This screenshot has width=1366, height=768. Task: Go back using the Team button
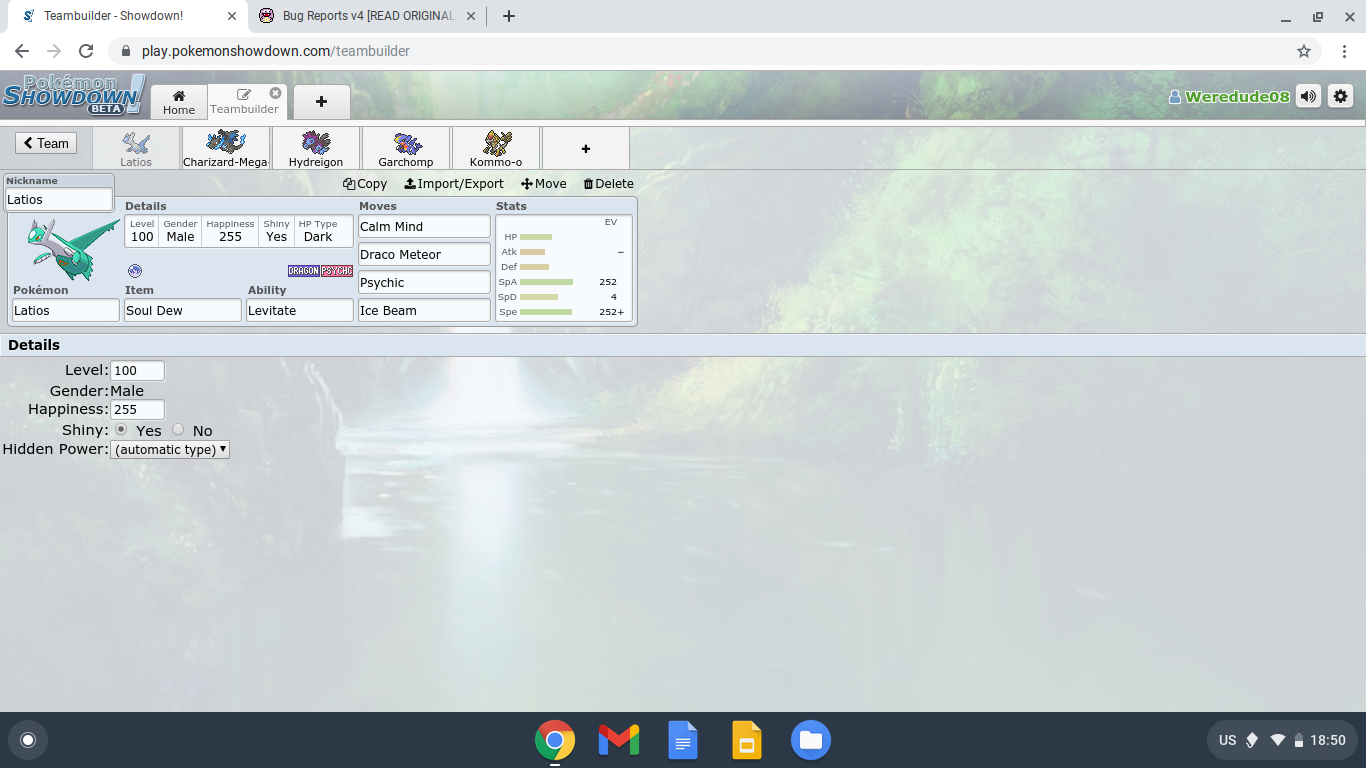(46, 143)
